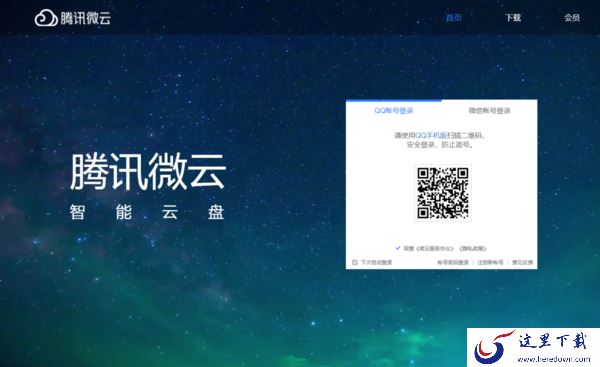Screen dimensions: 600x367
Task: Click the large 腾讯微云 headline text
Action: pos(148,171)
